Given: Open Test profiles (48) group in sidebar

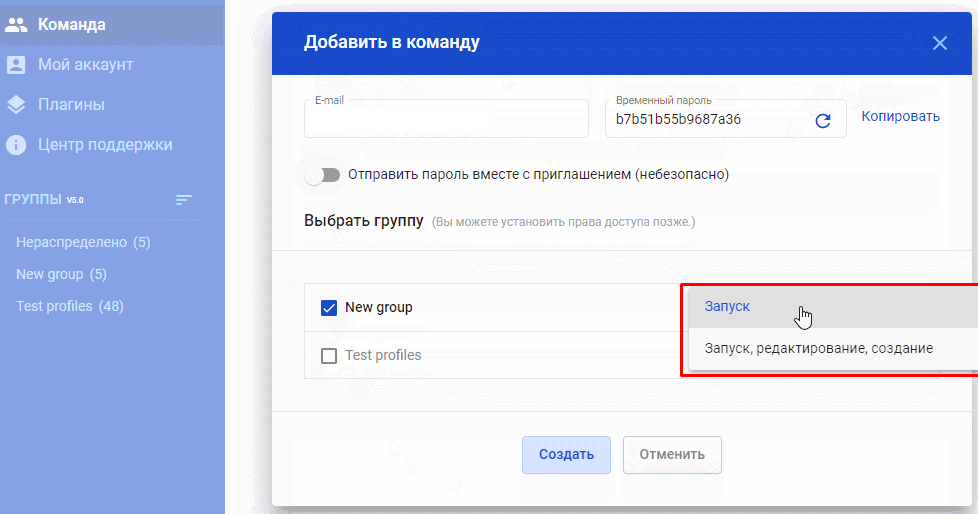Looking at the screenshot, I should click(70, 306).
